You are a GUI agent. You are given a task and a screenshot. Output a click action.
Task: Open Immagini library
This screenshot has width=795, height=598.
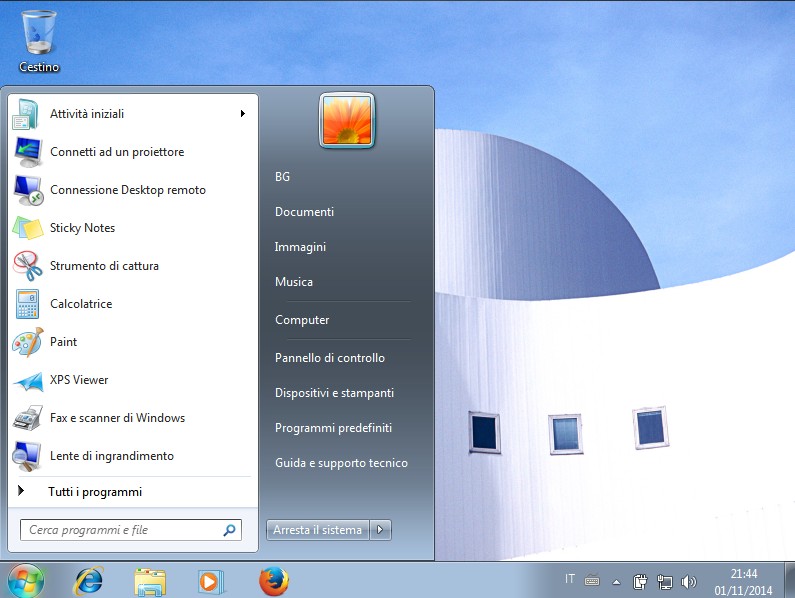300,247
